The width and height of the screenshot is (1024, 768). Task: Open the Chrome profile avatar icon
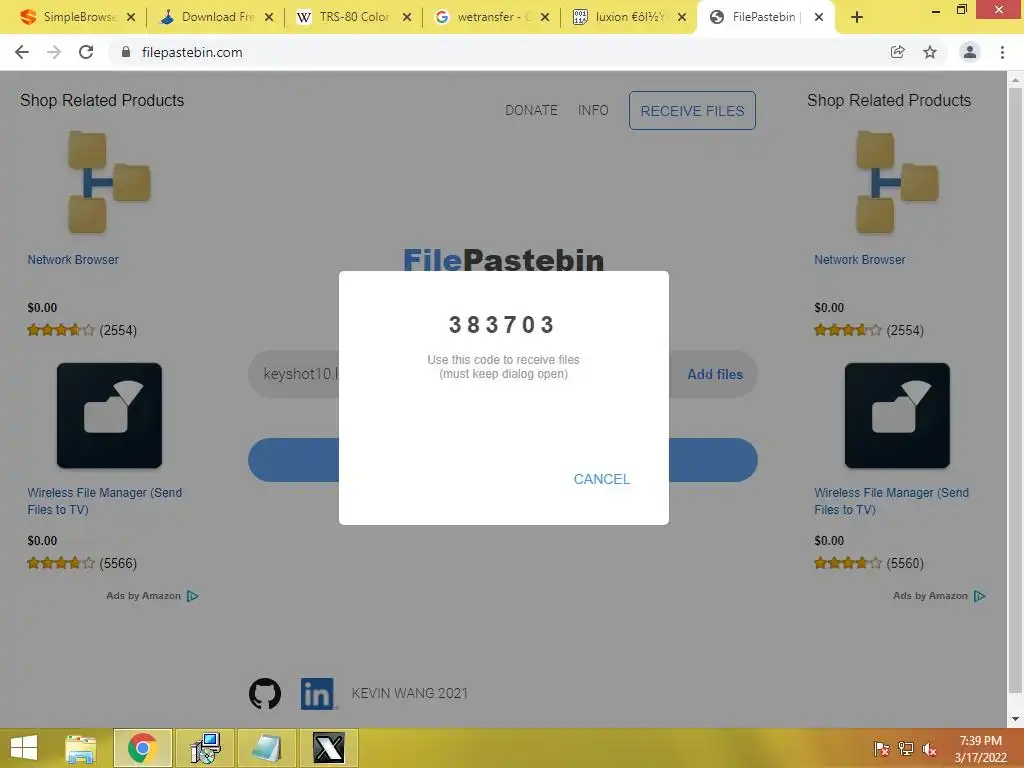(970, 52)
